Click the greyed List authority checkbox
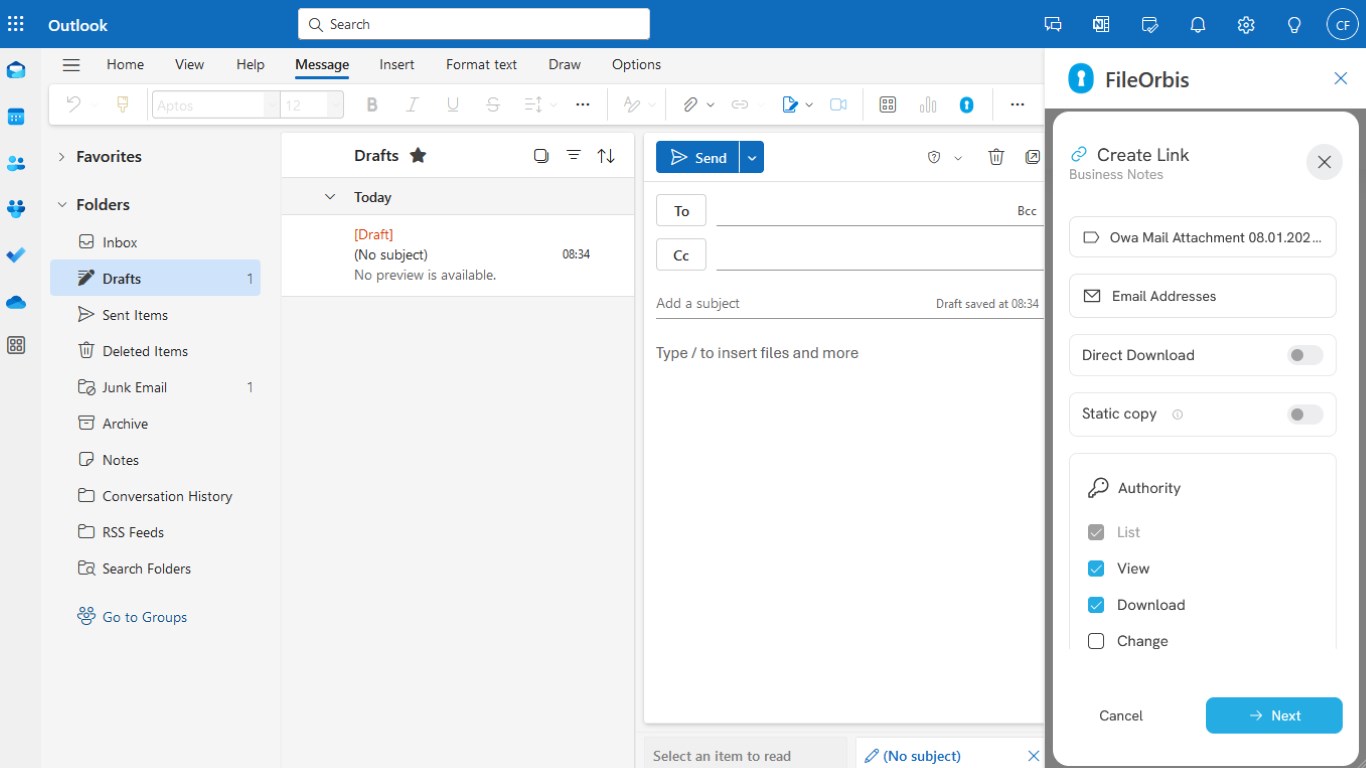This screenshot has width=1366, height=768. pos(1096,532)
